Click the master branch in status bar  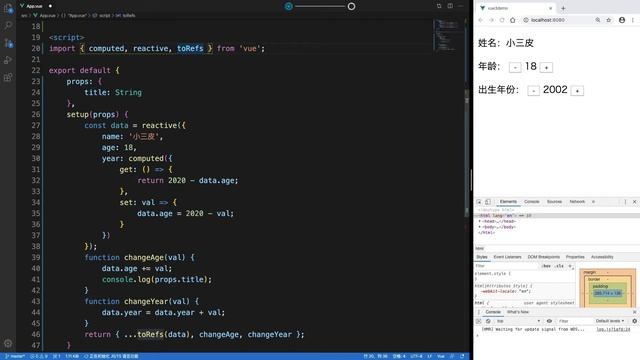coord(15,356)
